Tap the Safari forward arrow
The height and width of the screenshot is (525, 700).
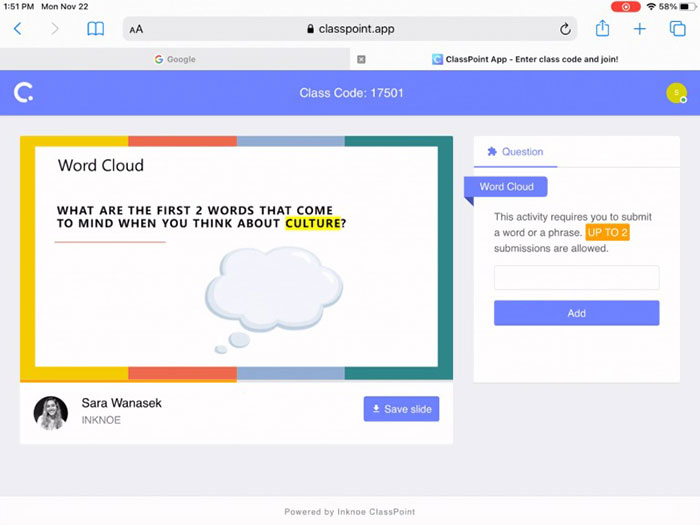[x=54, y=29]
